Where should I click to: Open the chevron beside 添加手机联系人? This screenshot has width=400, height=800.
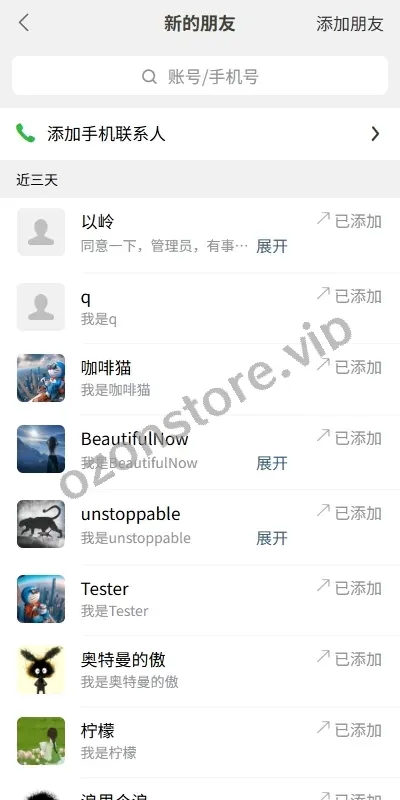coord(376,134)
